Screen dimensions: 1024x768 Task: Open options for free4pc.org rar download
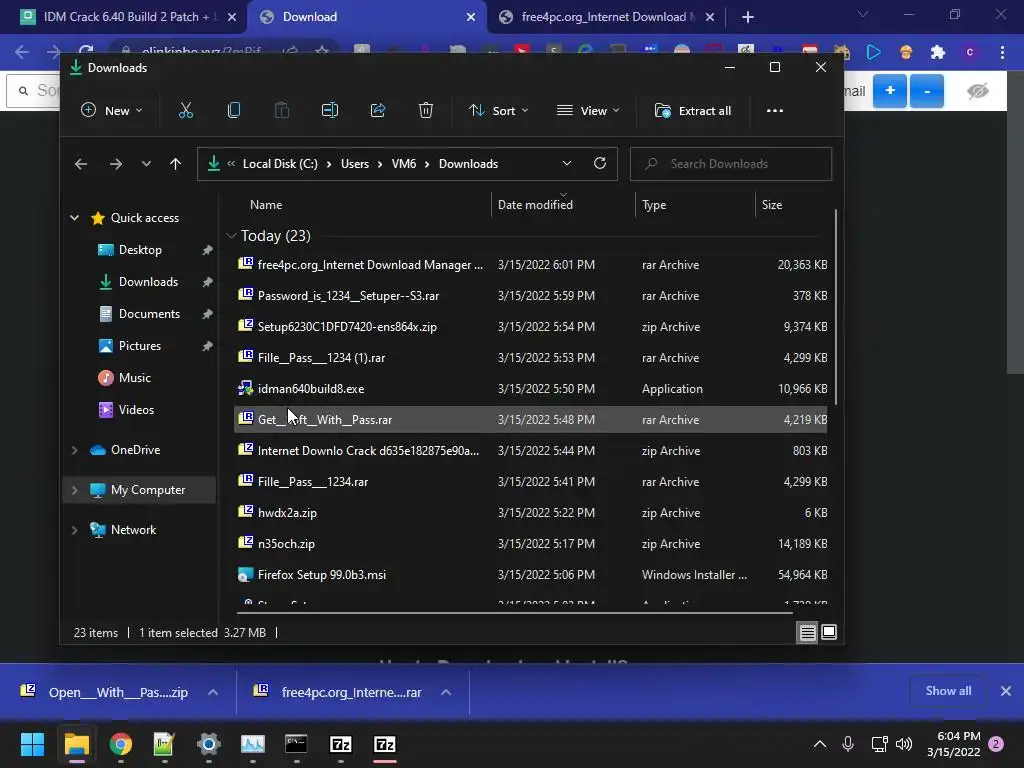tap(445, 692)
